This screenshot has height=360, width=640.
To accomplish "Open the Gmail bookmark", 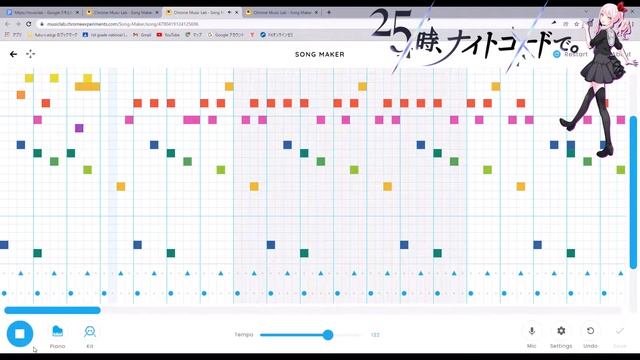I will click(142, 35).
